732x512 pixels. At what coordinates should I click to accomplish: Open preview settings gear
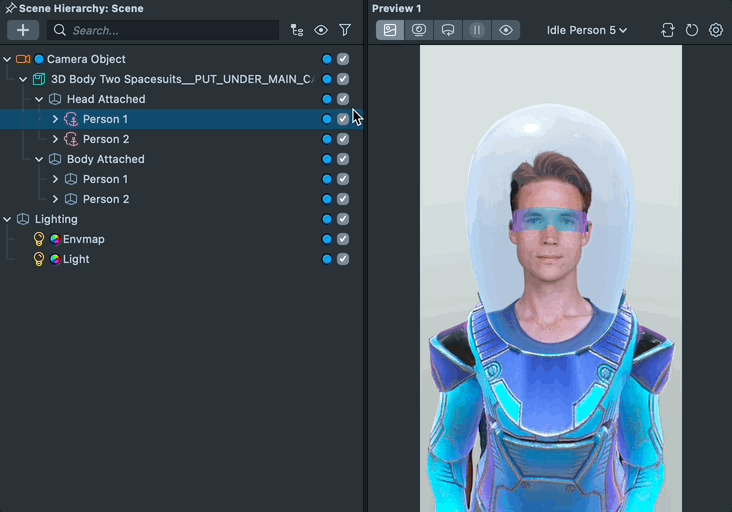pyautogui.click(x=716, y=30)
